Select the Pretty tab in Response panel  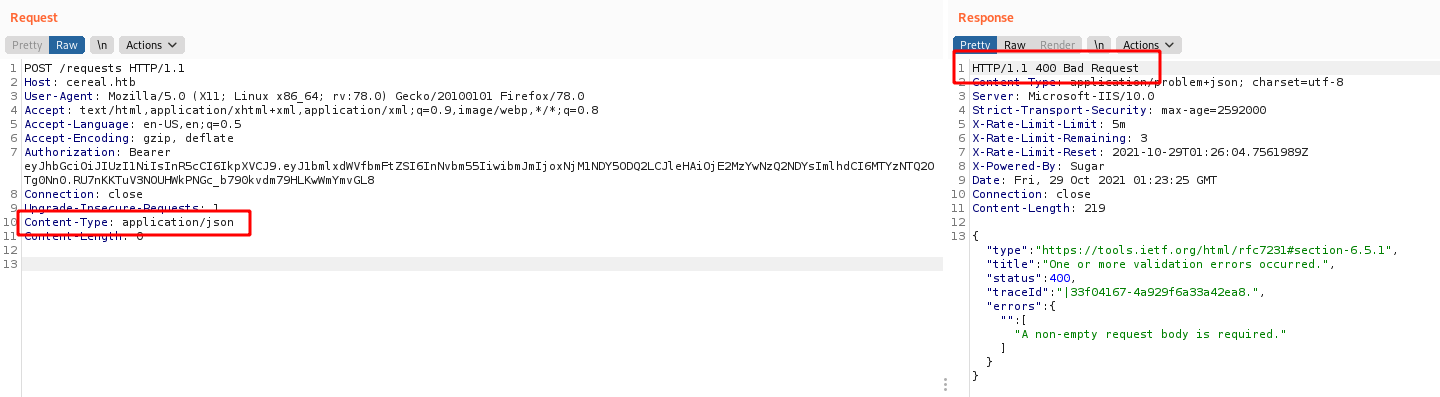[975, 45]
